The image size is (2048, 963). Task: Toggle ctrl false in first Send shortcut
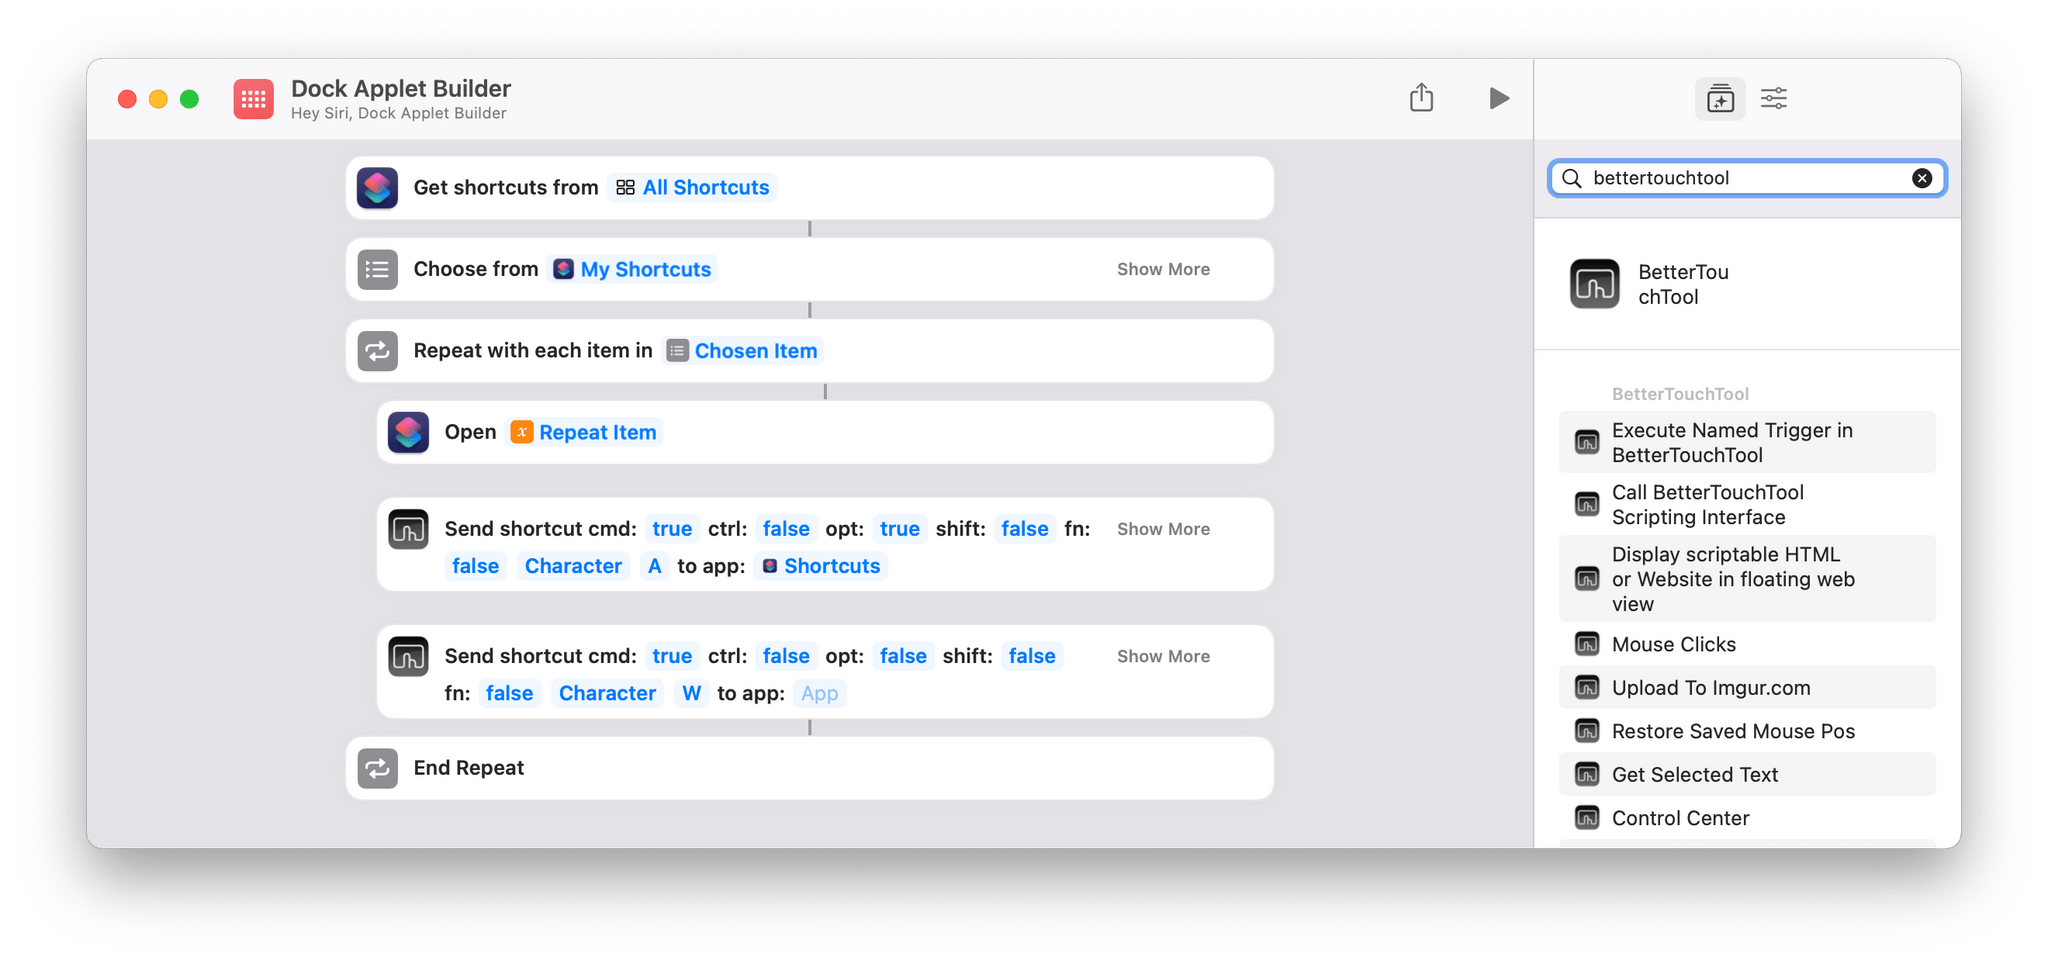click(x=786, y=529)
